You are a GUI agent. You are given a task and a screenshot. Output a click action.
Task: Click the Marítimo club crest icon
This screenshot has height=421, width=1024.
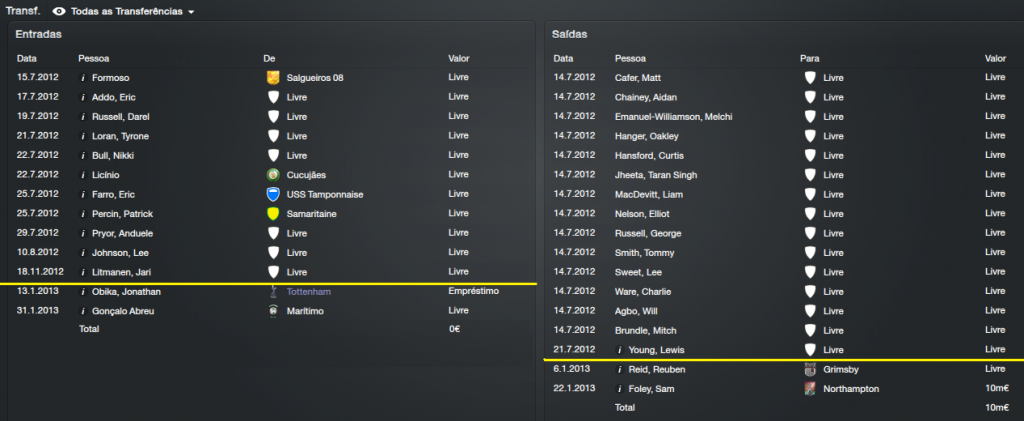pyautogui.click(x=273, y=311)
